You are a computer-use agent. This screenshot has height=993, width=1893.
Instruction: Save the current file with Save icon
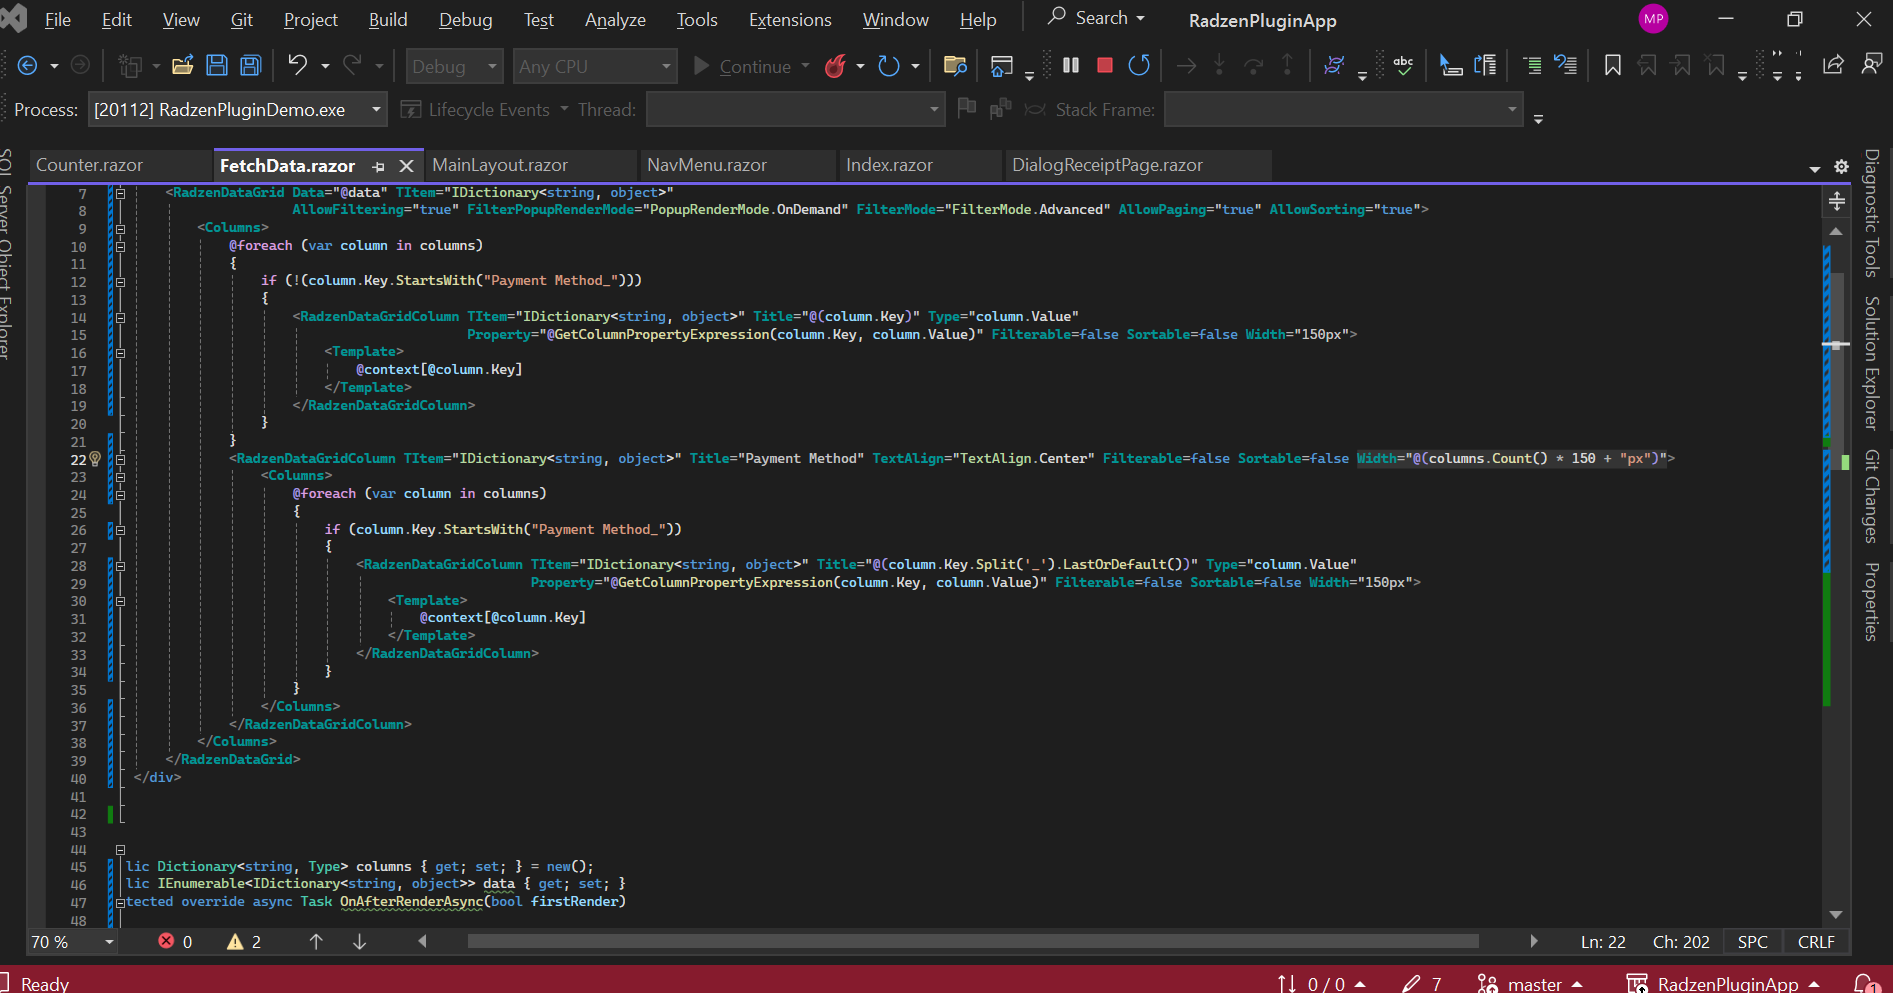coord(216,66)
